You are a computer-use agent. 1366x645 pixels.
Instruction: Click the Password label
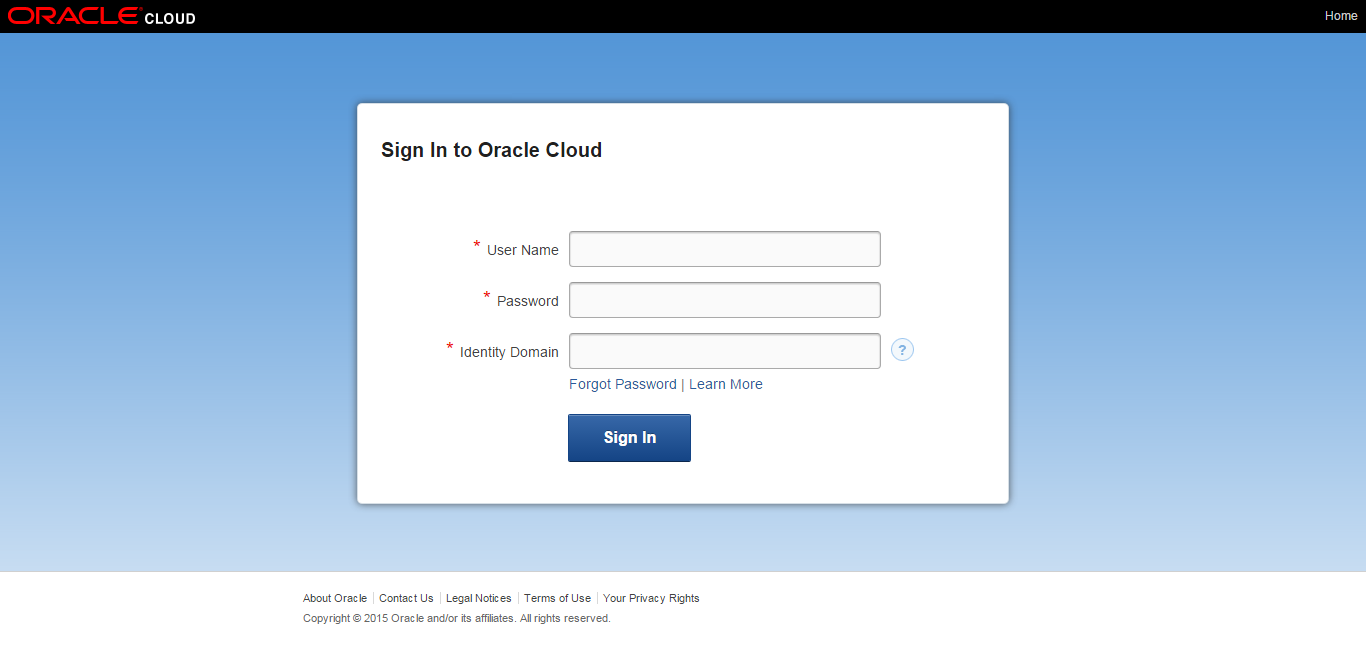528,301
